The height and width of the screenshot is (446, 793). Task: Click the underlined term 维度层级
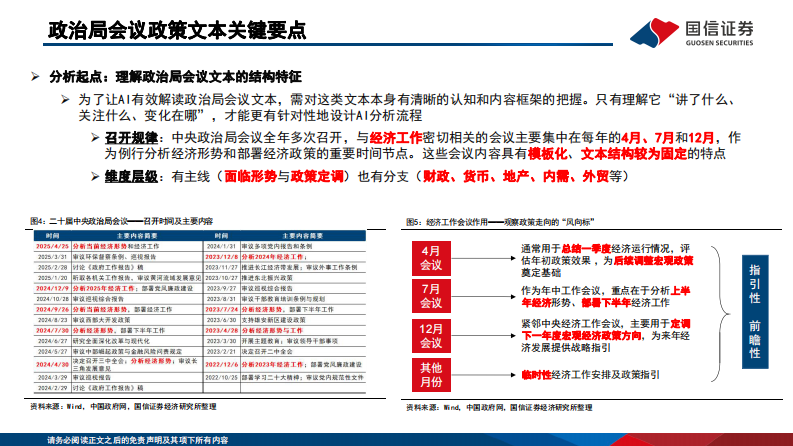click(x=131, y=176)
